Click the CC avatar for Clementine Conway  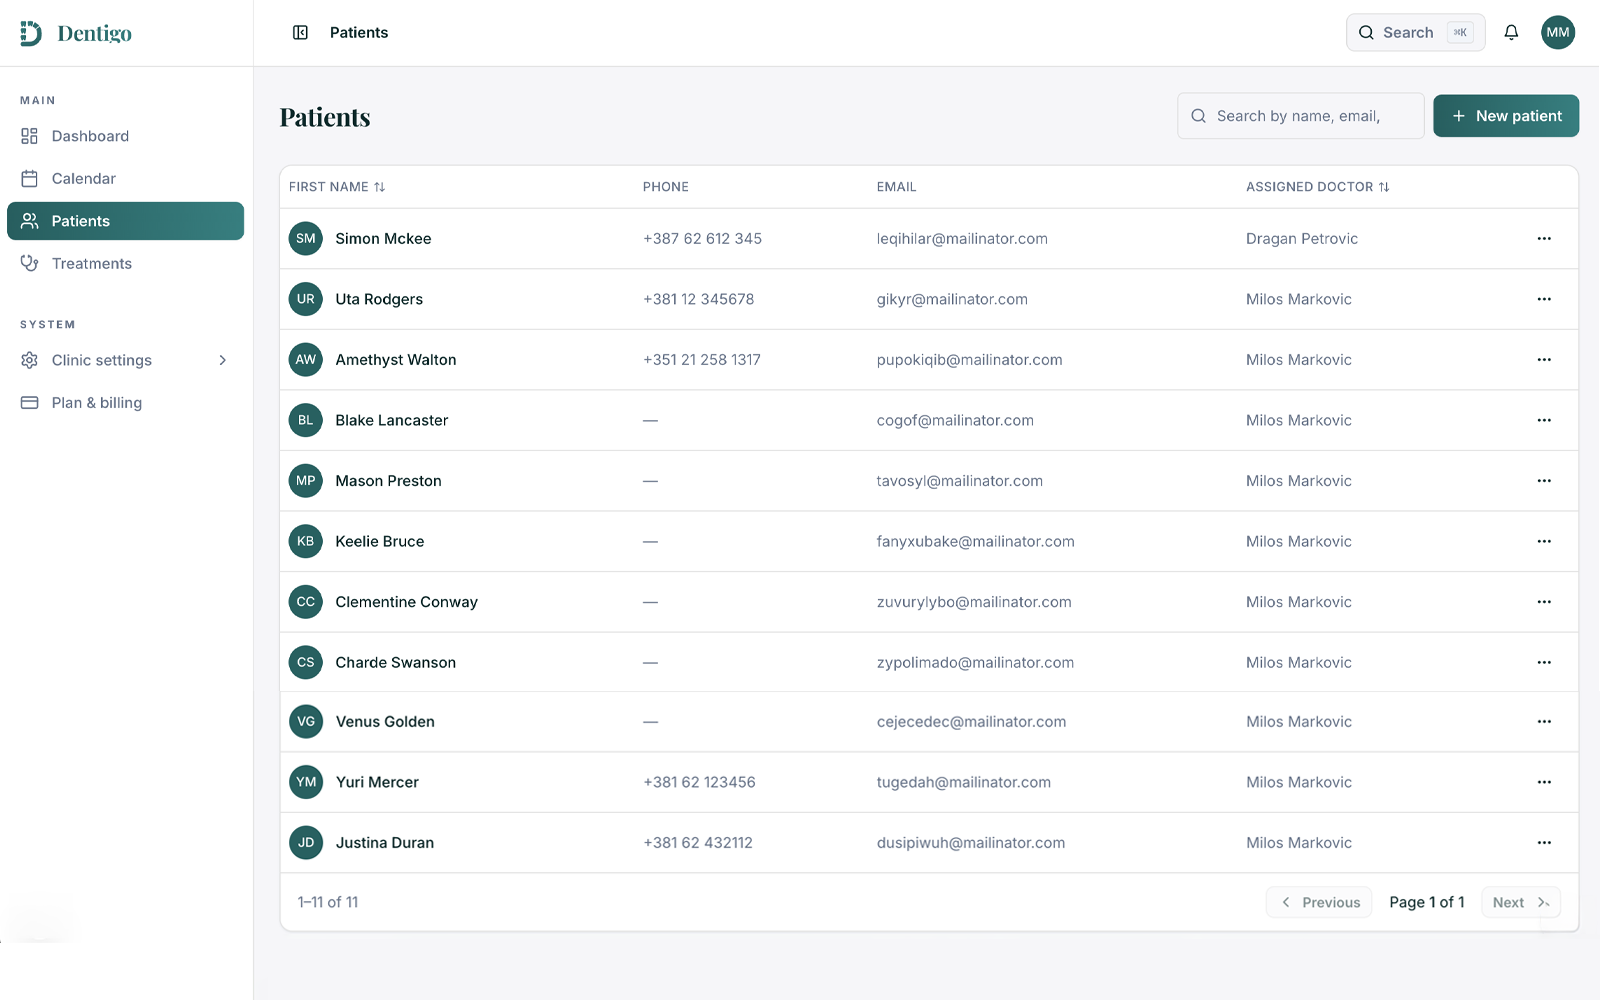pos(306,602)
